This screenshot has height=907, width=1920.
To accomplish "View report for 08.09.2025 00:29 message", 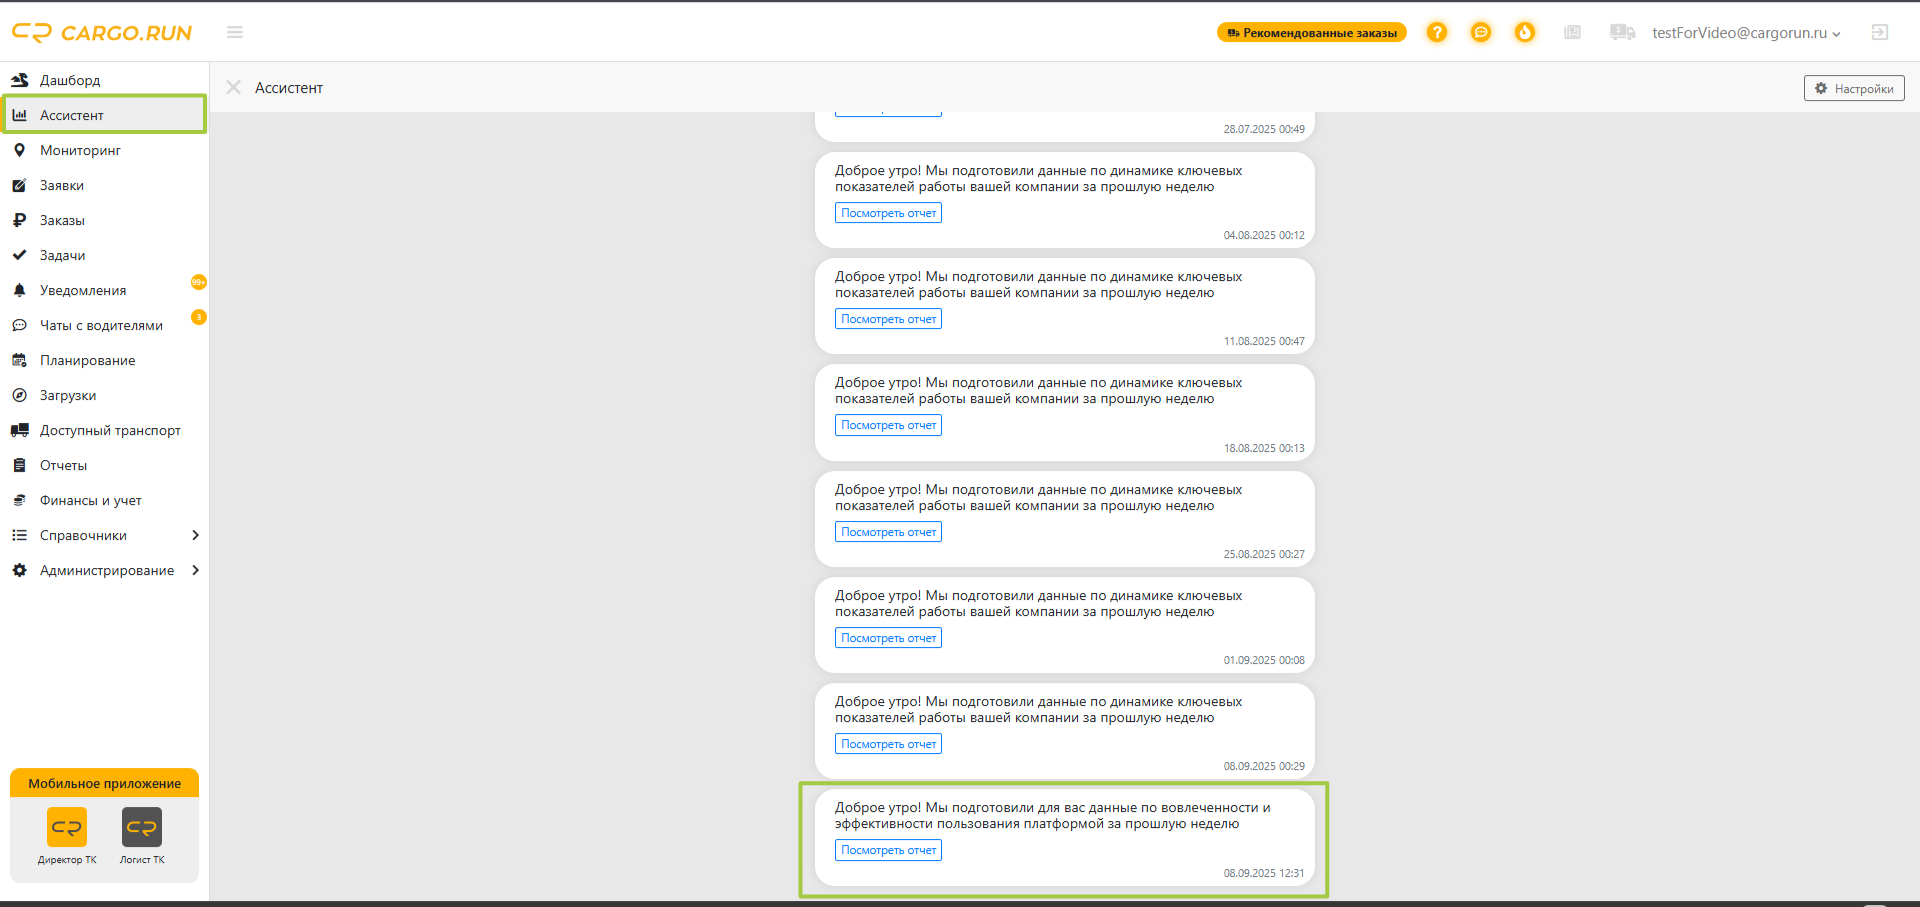I will click(x=888, y=744).
